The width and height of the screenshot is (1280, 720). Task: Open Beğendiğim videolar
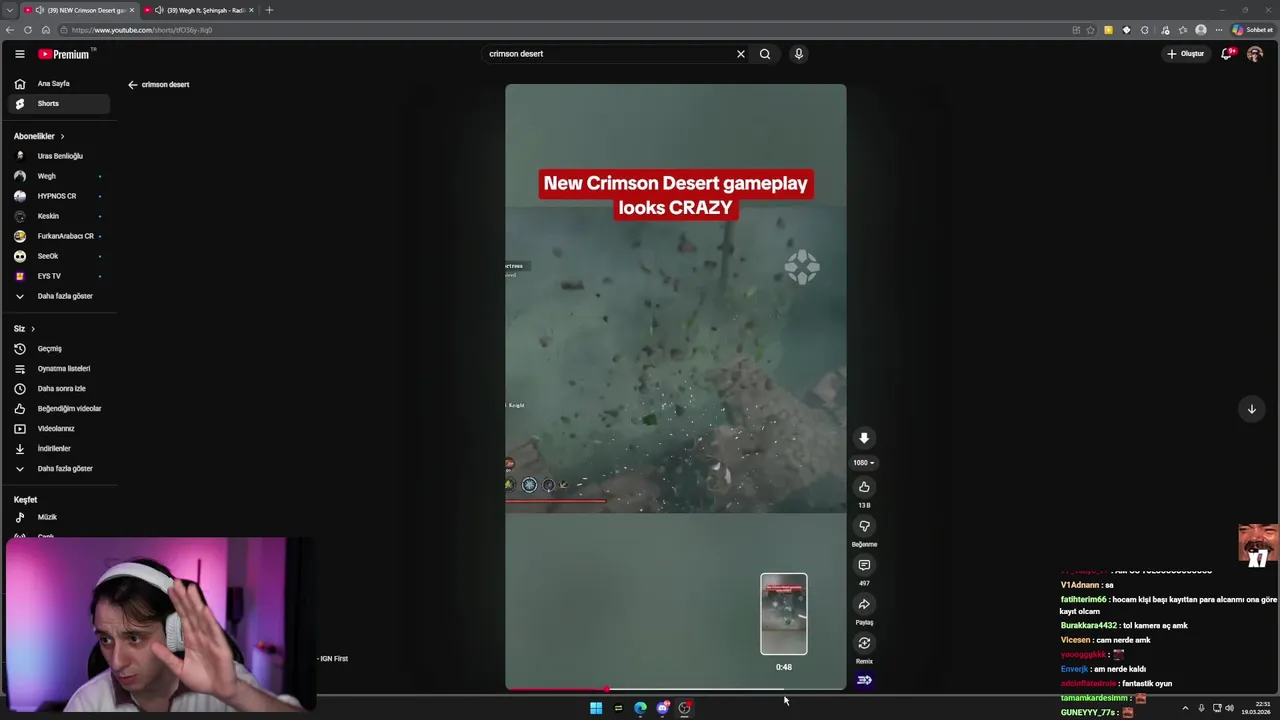click(58, 409)
